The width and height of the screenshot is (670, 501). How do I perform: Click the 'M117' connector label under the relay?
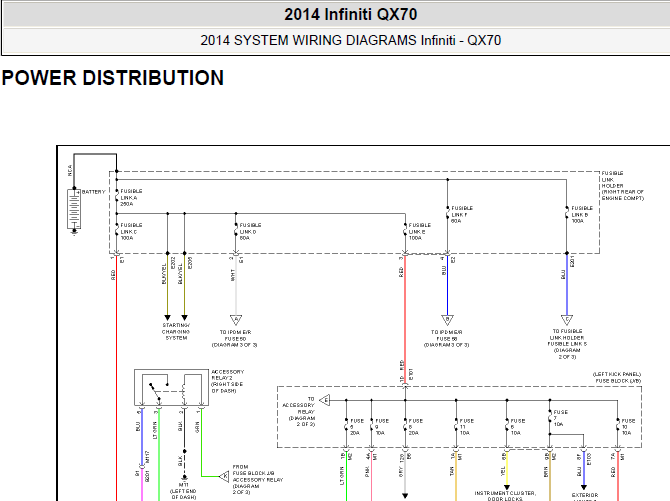point(148,457)
